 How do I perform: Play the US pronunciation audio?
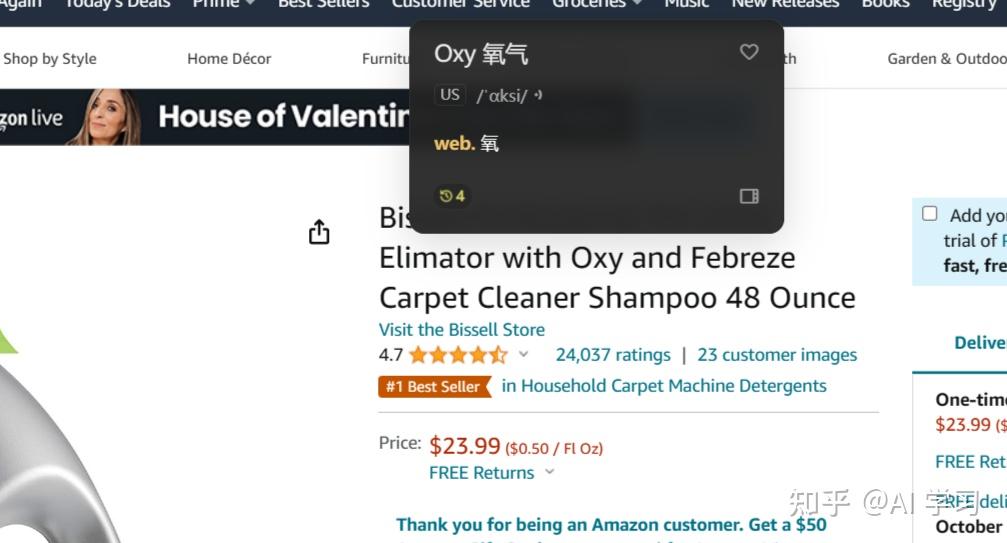(x=538, y=95)
